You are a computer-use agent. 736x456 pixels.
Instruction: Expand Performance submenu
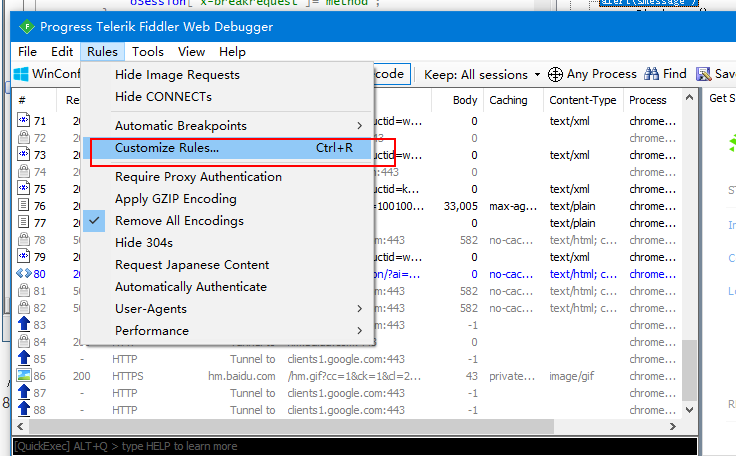pos(228,331)
